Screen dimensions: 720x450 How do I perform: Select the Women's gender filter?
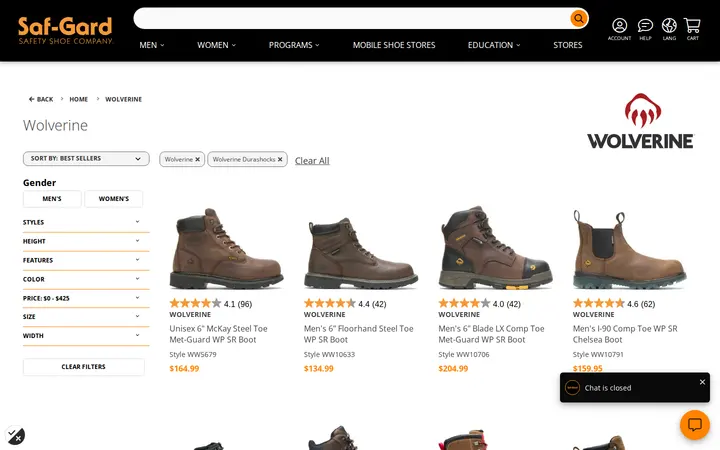(x=113, y=199)
